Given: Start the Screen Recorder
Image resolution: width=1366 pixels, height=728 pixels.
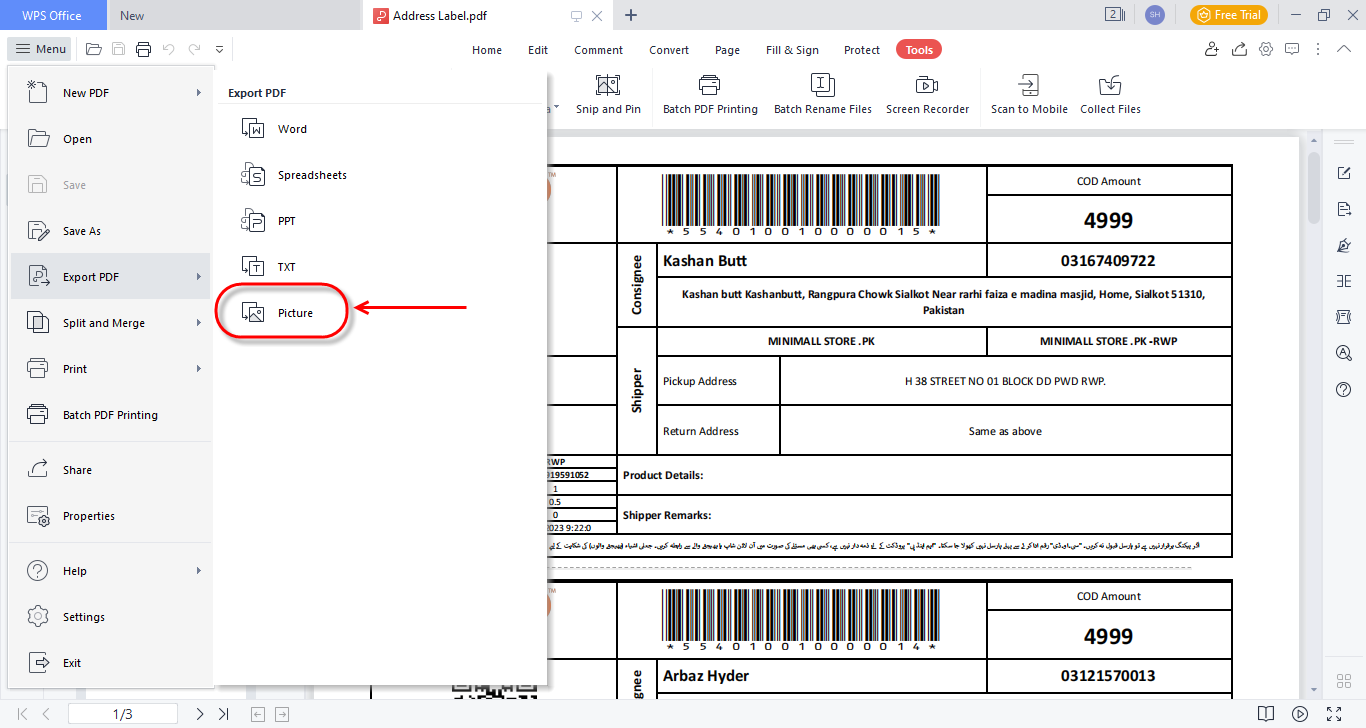Looking at the screenshot, I should [x=928, y=95].
